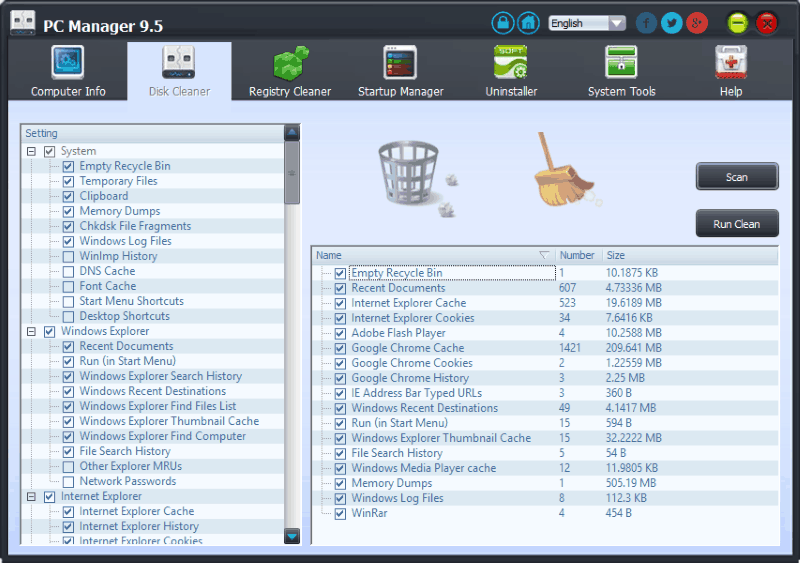The width and height of the screenshot is (800, 563).
Task: Sort results by Name column header
Action: tap(433, 255)
